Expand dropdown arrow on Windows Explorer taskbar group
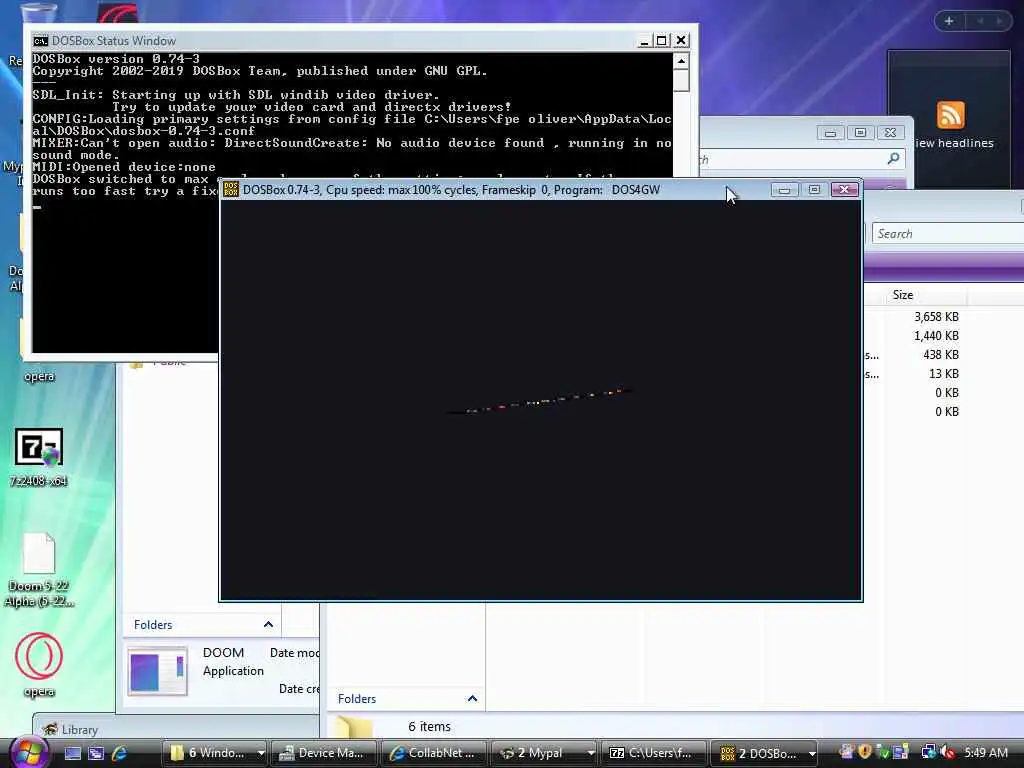 click(261, 753)
